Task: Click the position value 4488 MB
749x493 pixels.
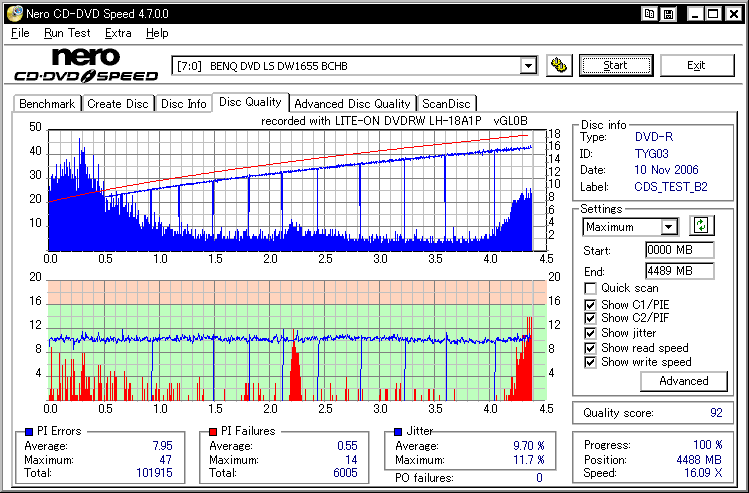Action: pyautogui.click(x=699, y=460)
